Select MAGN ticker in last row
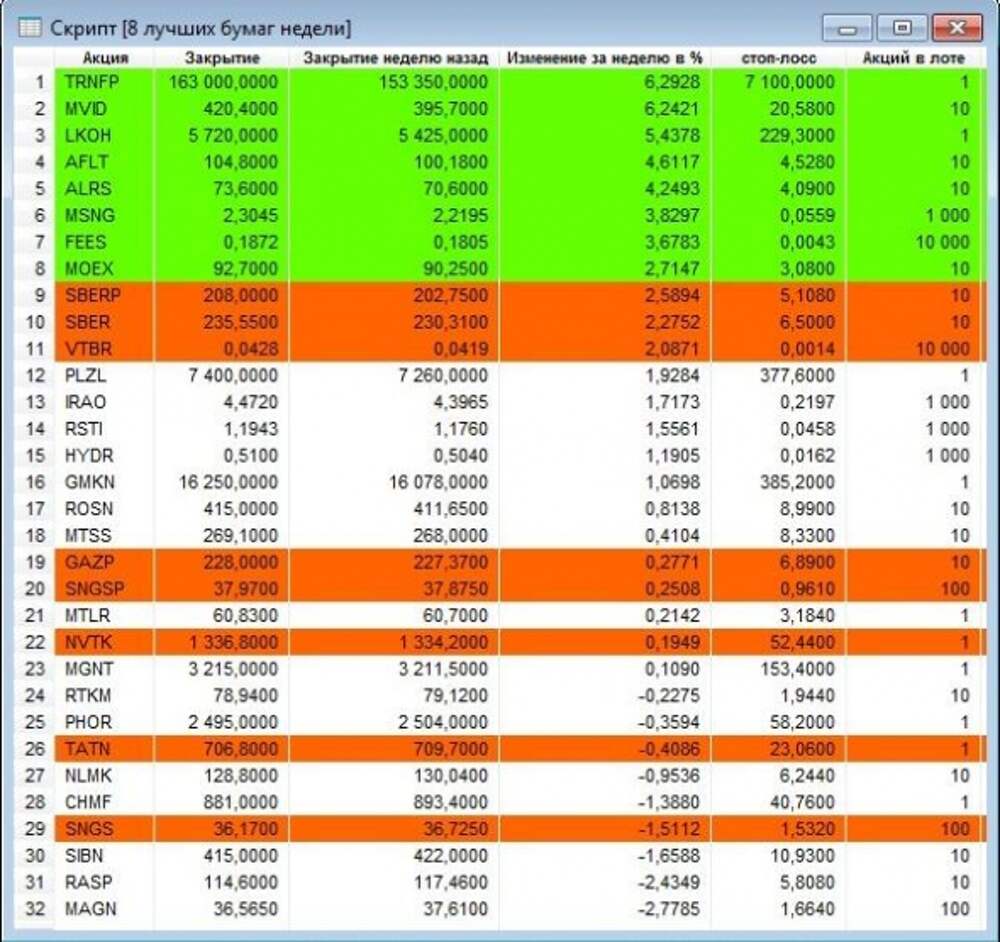 pos(90,909)
